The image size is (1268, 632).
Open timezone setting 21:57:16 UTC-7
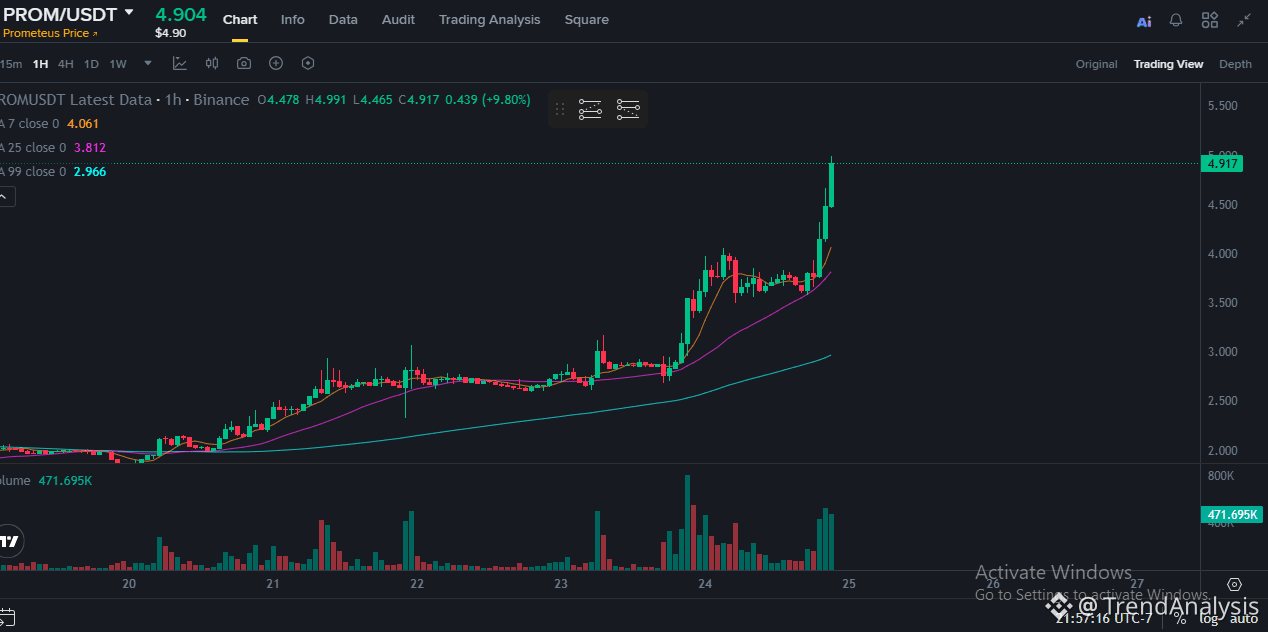[x=1102, y=619]
